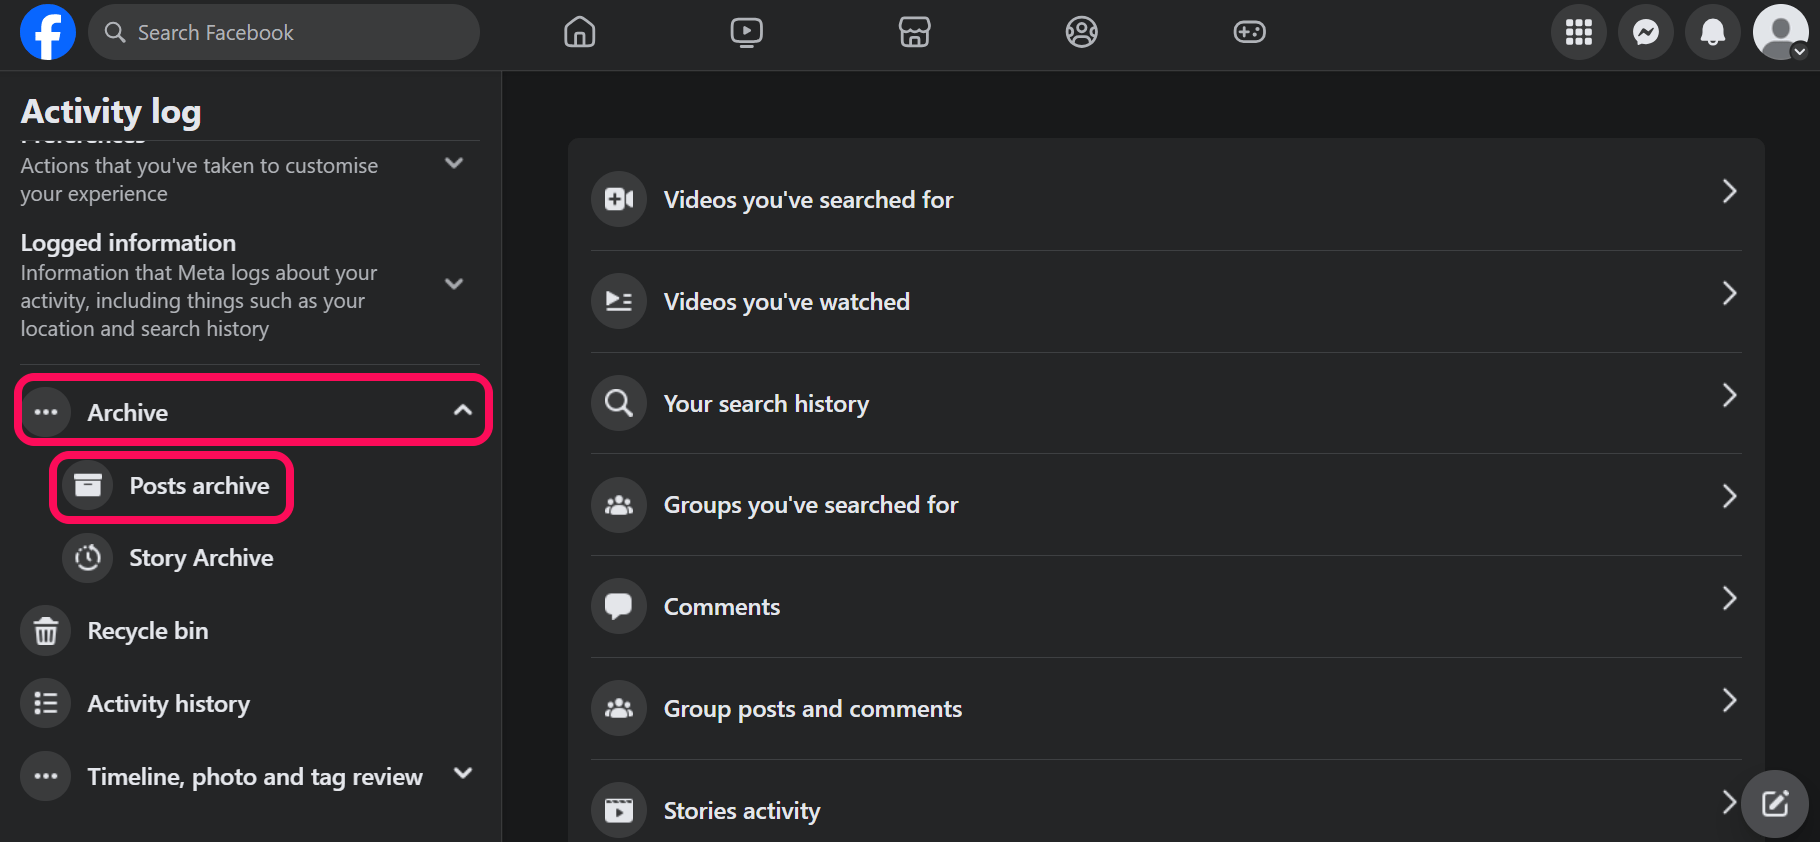This screenshot has width=1820, height=842.
Task: Open the apps grid menu
Action: click(x=1578, y=32)
